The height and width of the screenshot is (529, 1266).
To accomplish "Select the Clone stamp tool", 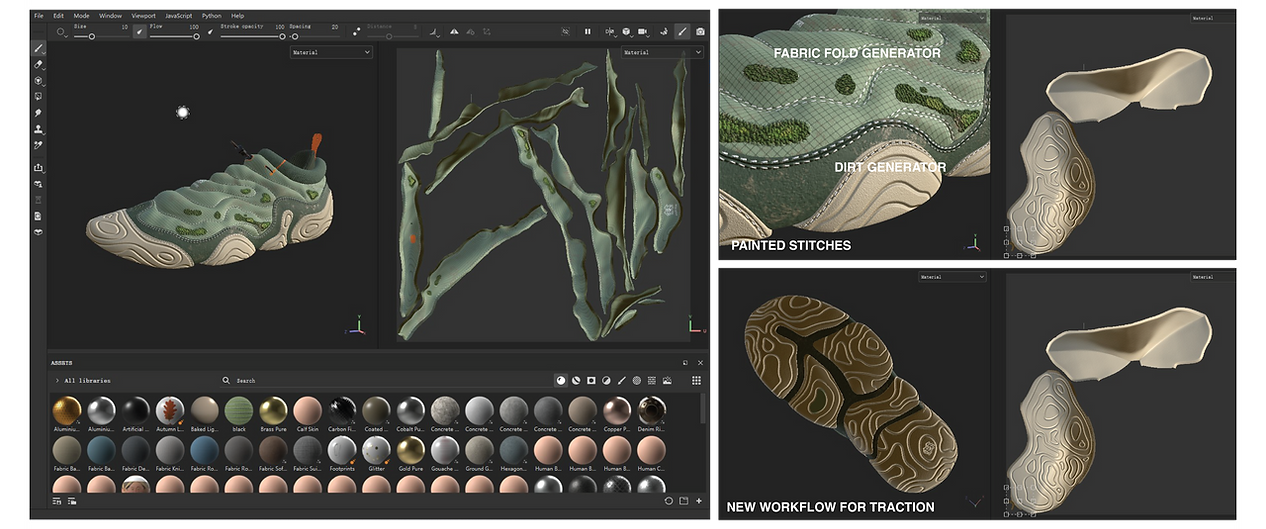I will (x=39, y=129).
